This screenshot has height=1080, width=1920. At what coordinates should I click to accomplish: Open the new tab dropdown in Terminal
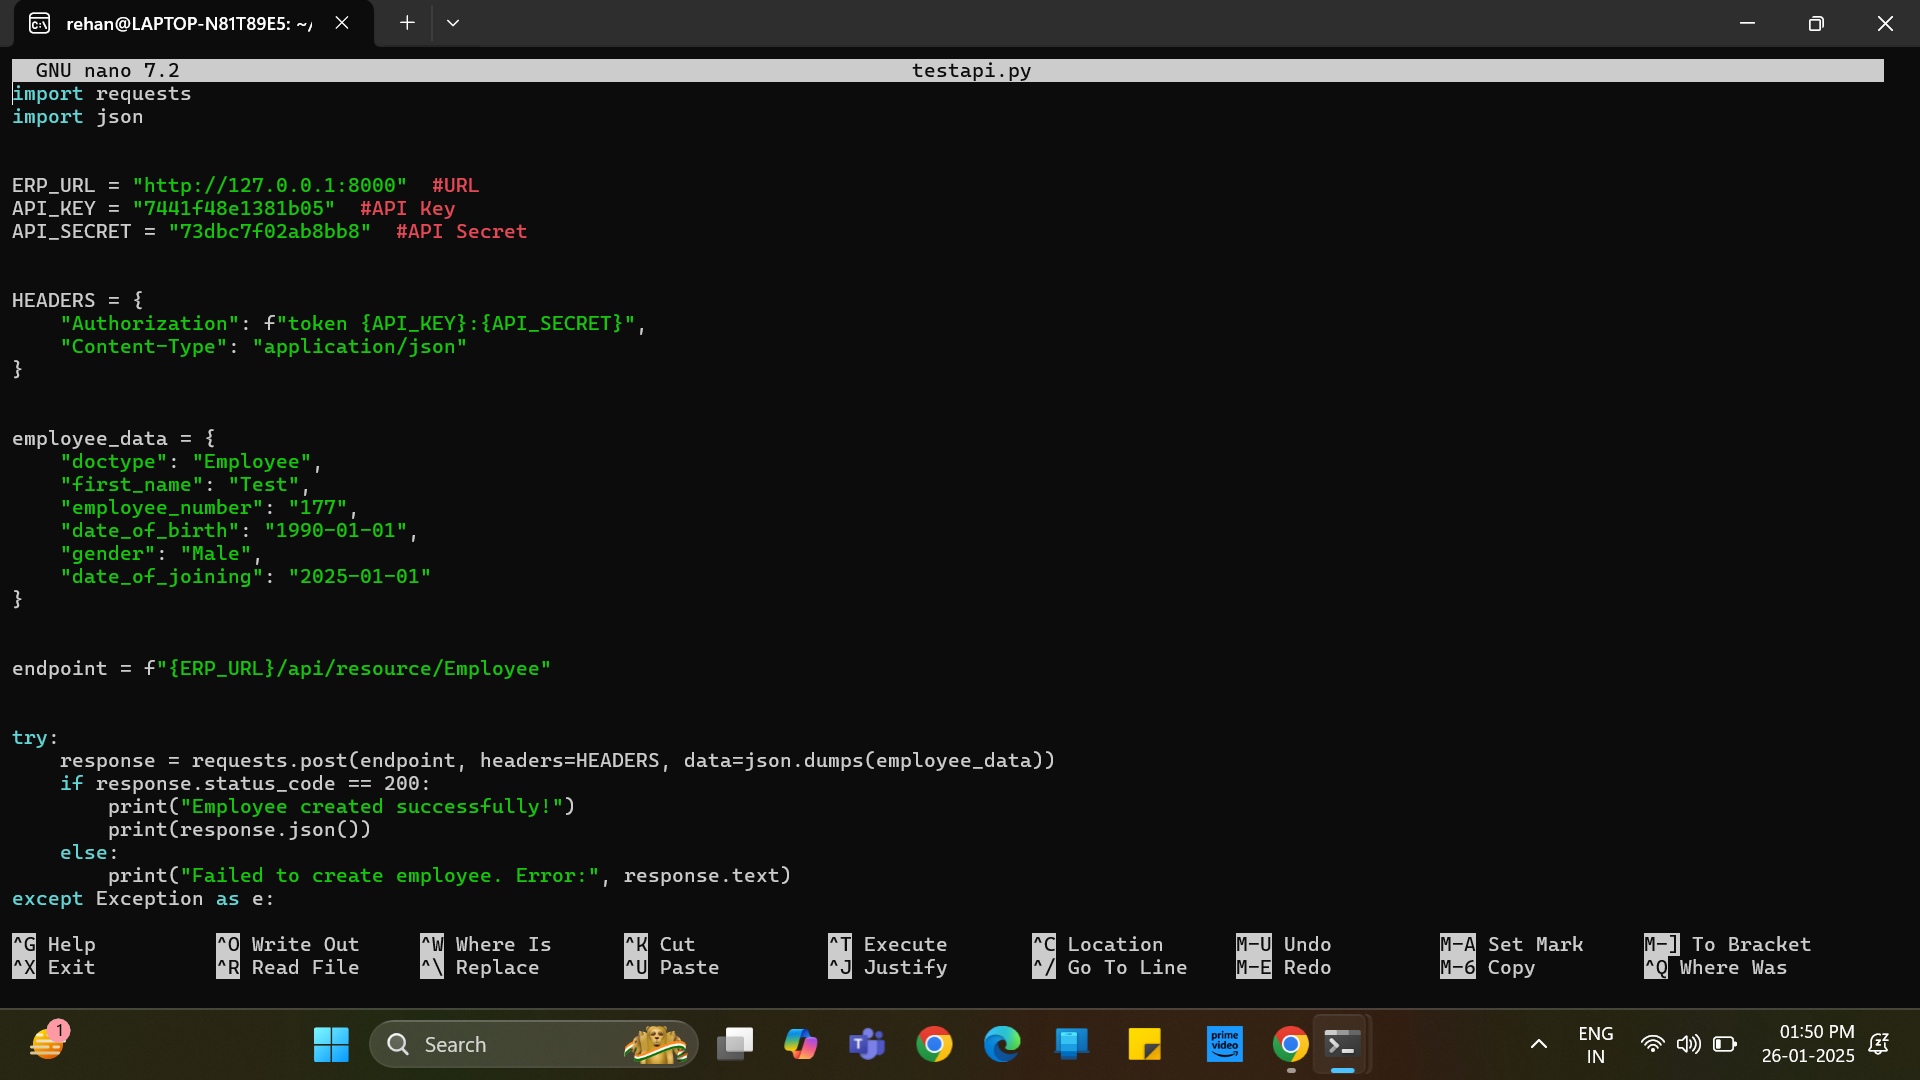pyautogui.click(x=452, y=22)
